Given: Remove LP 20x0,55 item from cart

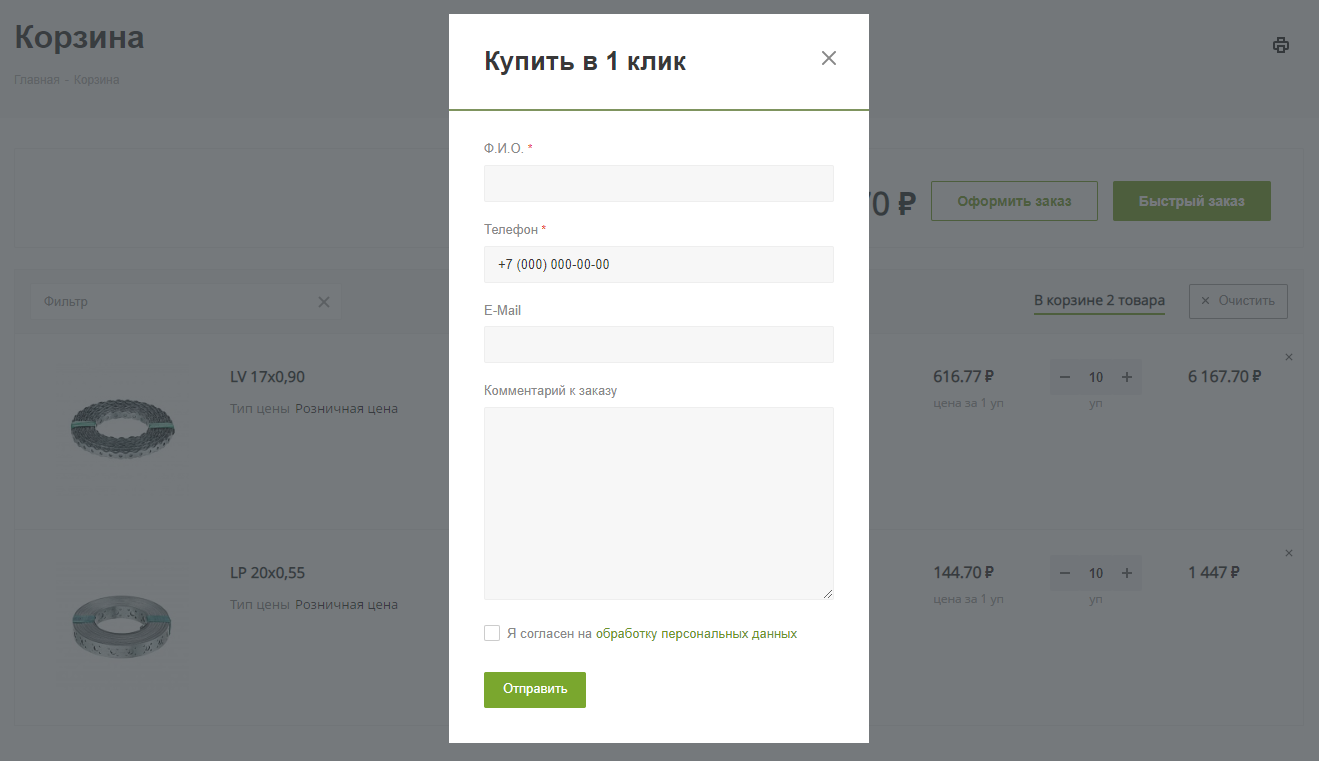Looking at the screenshot, I should (1288, 553).
